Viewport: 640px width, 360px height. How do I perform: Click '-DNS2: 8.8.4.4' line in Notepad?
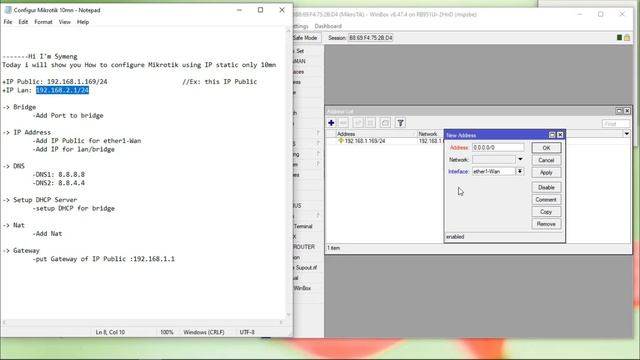(x=59, y=183)
